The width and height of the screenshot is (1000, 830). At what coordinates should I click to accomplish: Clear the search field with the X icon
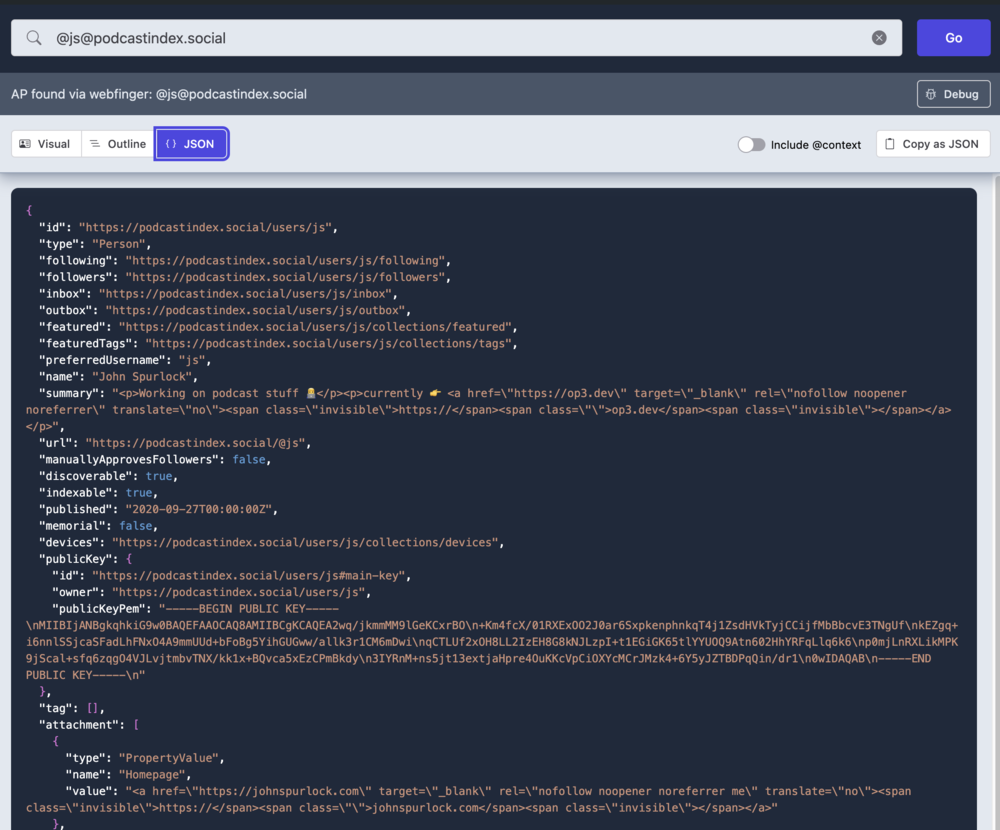click(x=879, y=38)
